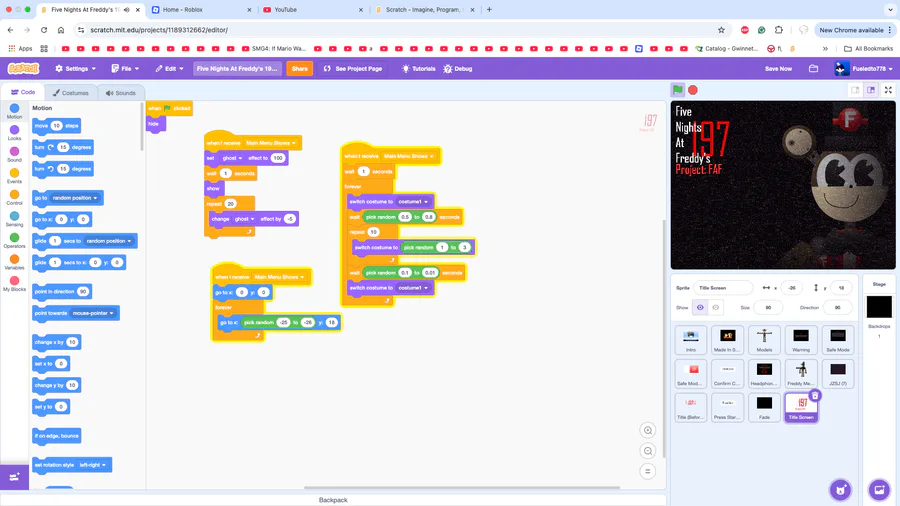Viewport: 900px width, 506px height.
Task: Click the orange Share button
Action: point(300,68)
